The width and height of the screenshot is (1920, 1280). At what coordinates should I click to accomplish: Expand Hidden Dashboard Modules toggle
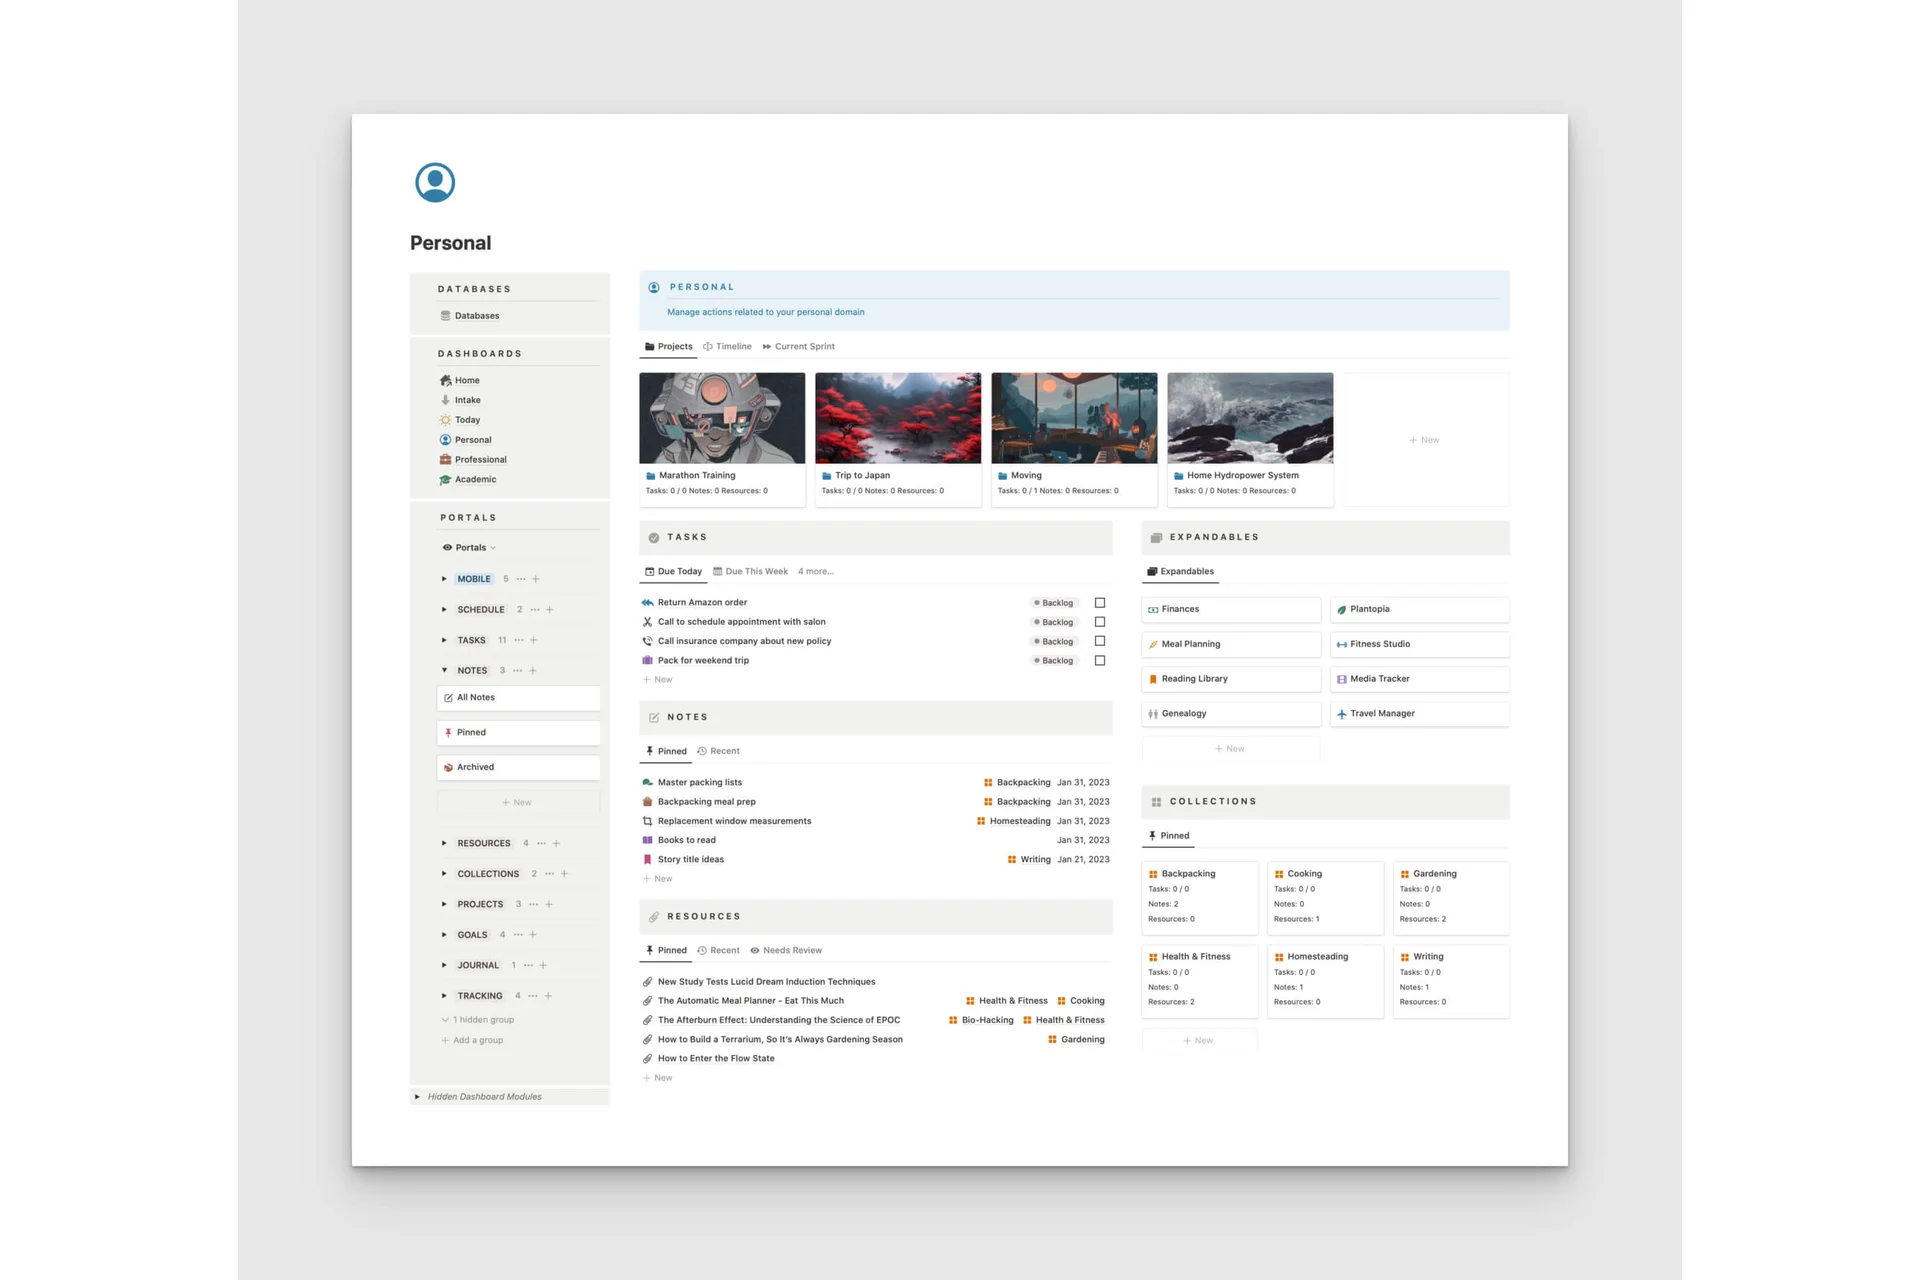[x=418, y=1097]
